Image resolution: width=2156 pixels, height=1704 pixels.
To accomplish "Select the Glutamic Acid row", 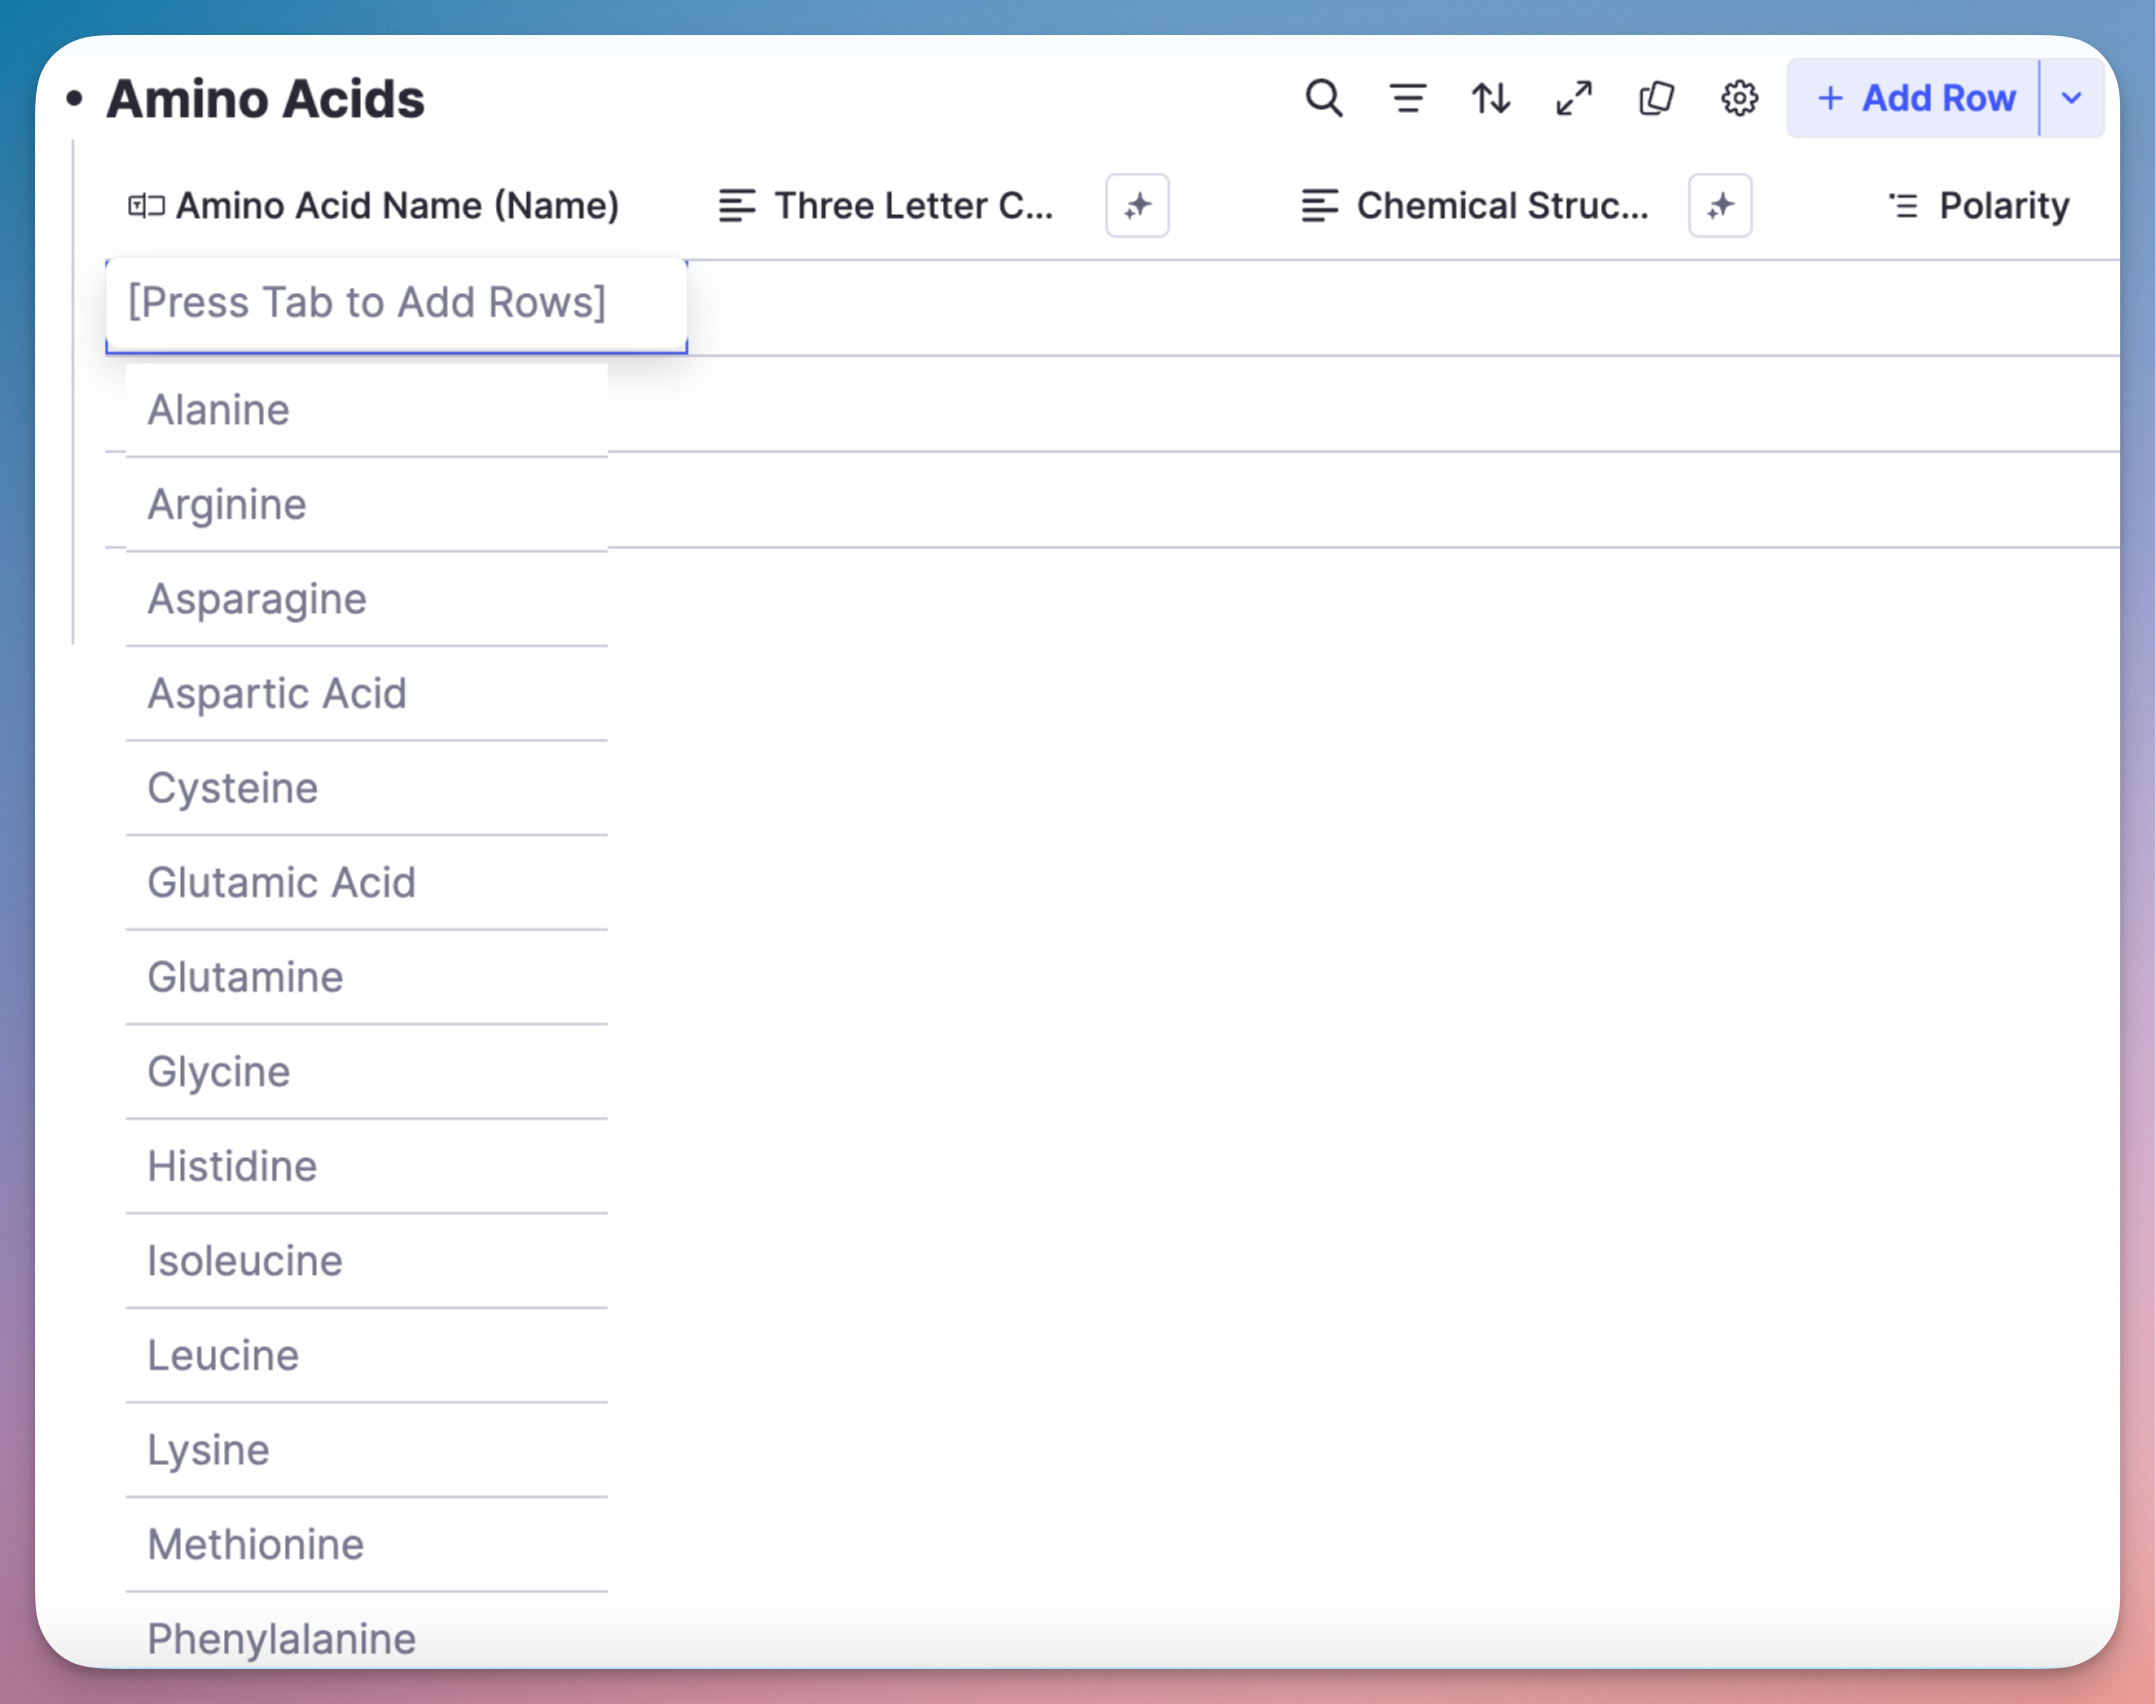I will (x=281, y=883).
